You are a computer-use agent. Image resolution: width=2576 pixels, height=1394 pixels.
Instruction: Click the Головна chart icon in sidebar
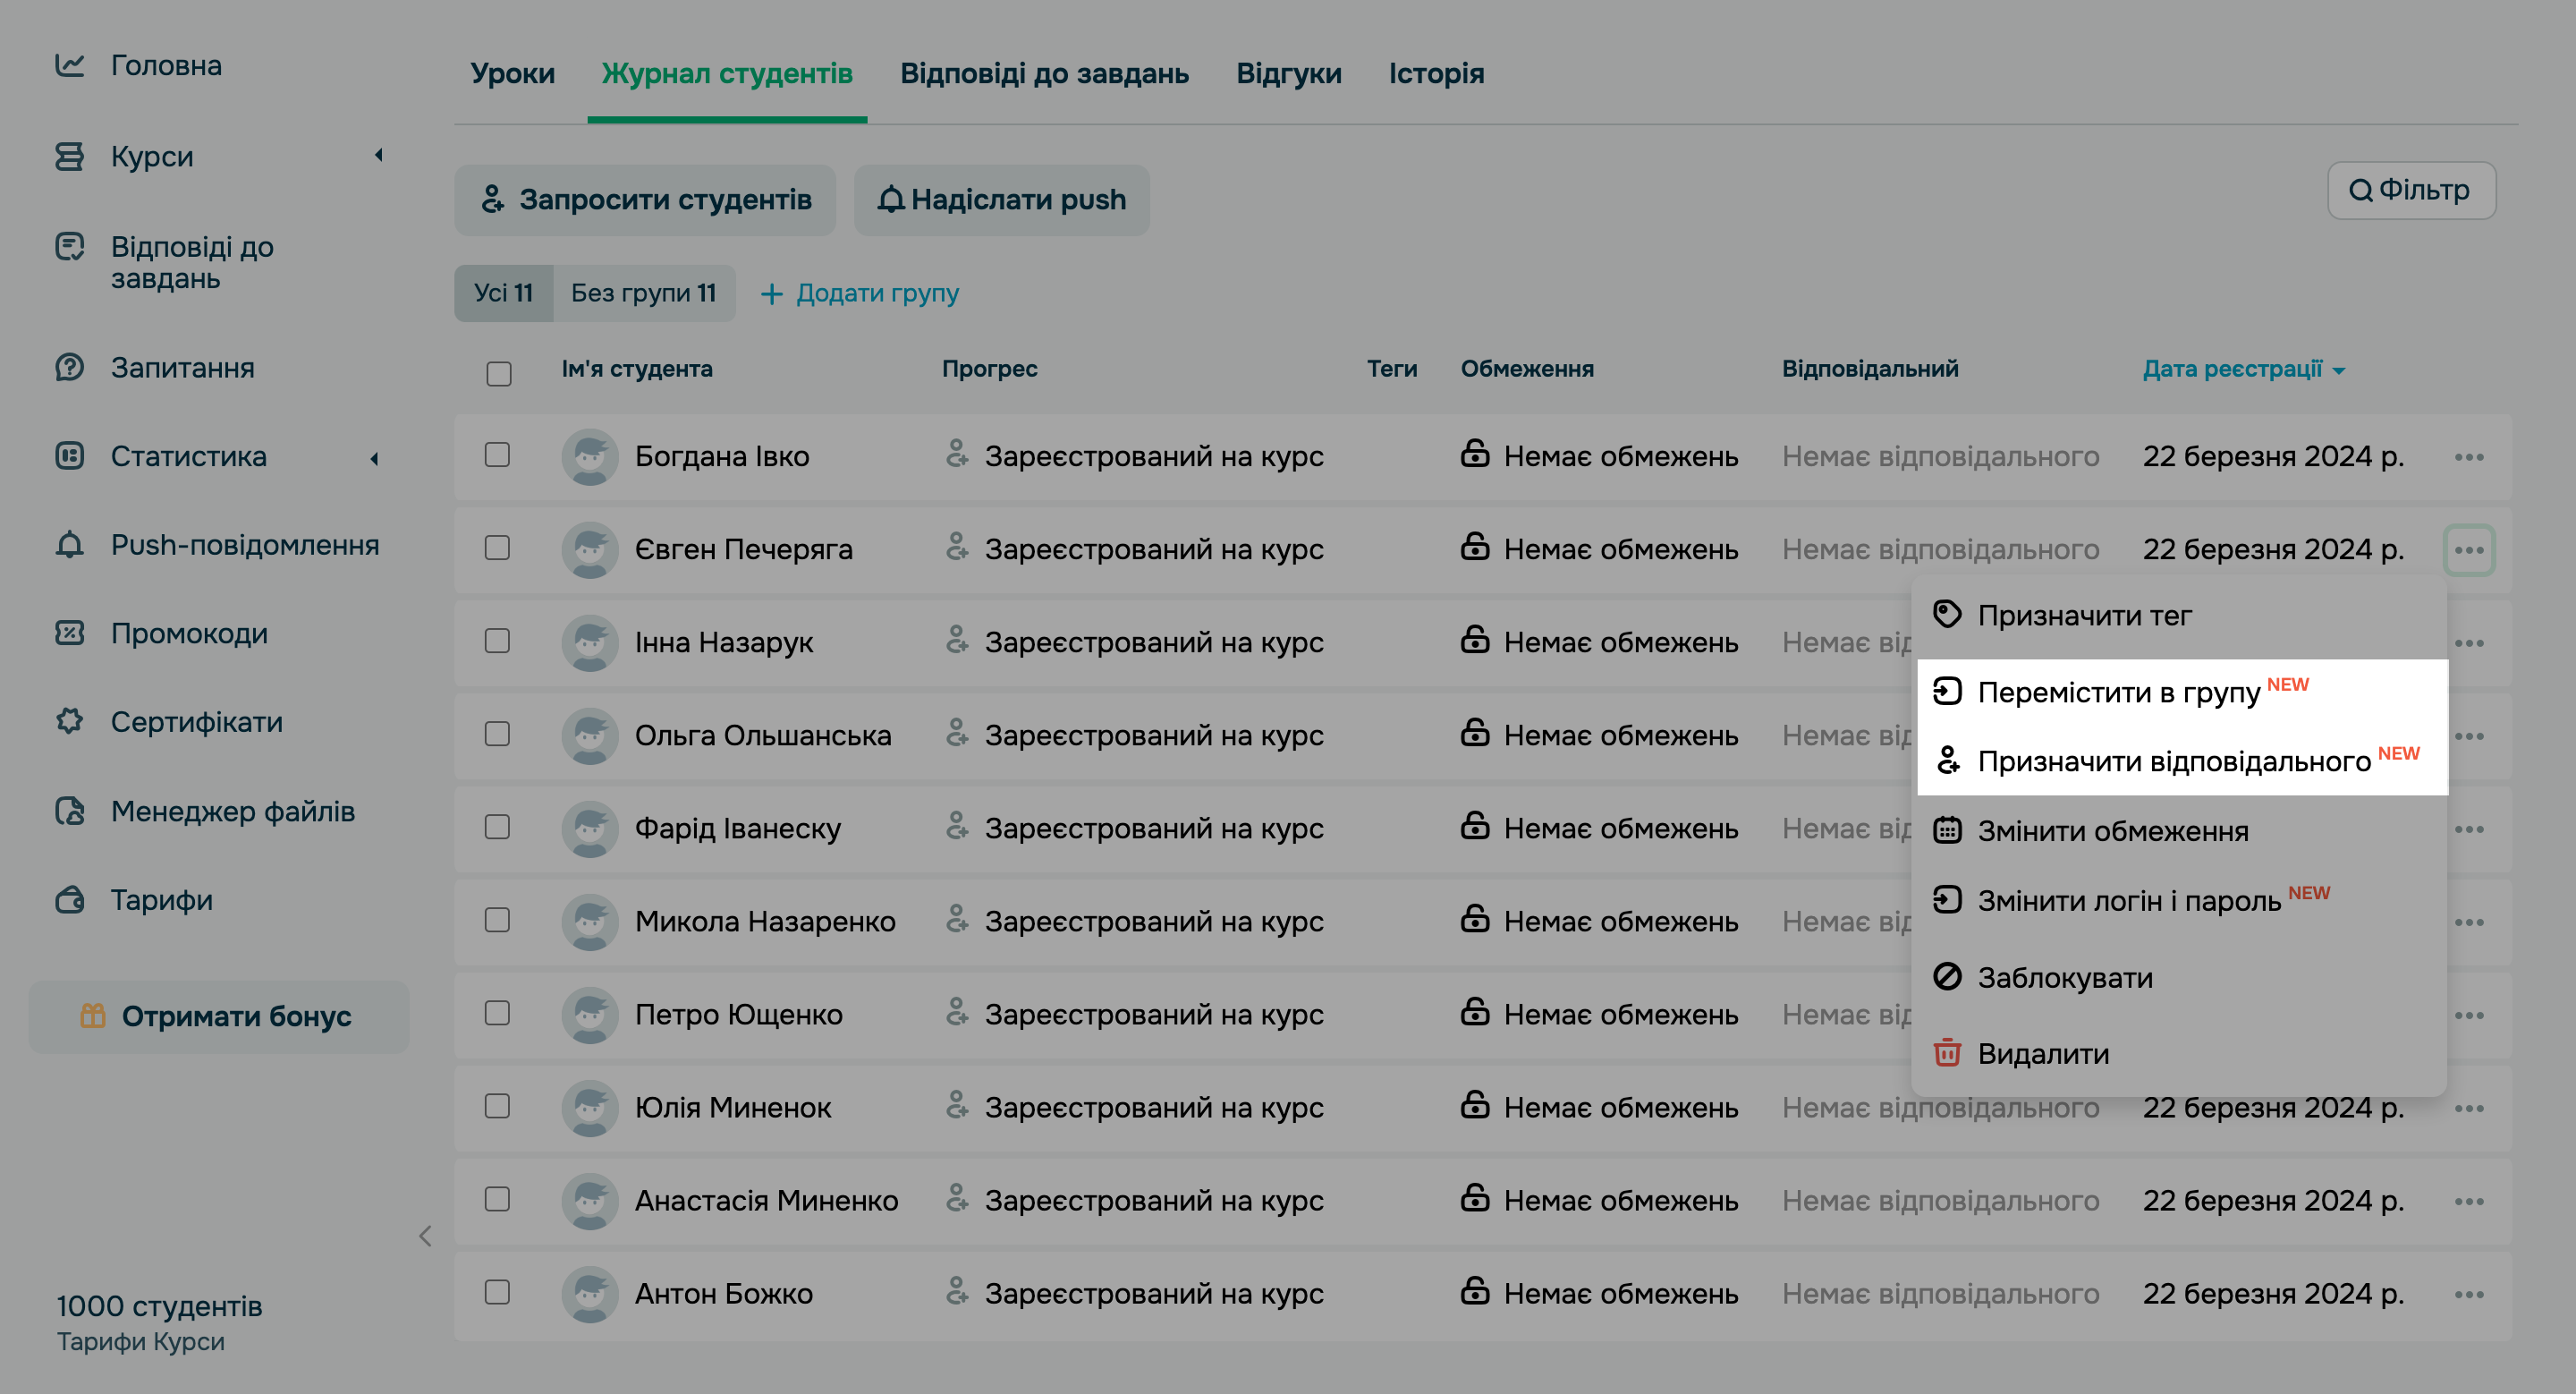69,65
